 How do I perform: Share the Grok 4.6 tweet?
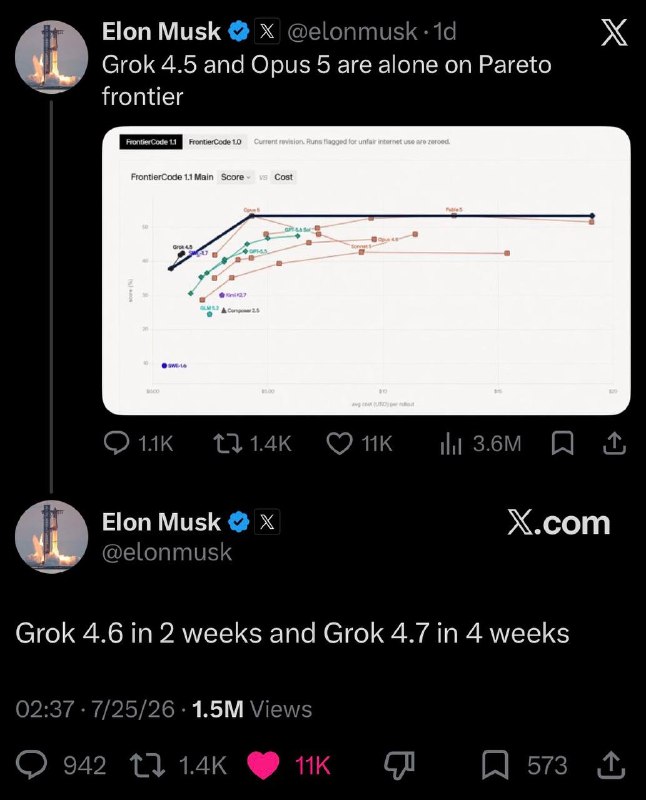pyautogui.click(x=611, y=765)
